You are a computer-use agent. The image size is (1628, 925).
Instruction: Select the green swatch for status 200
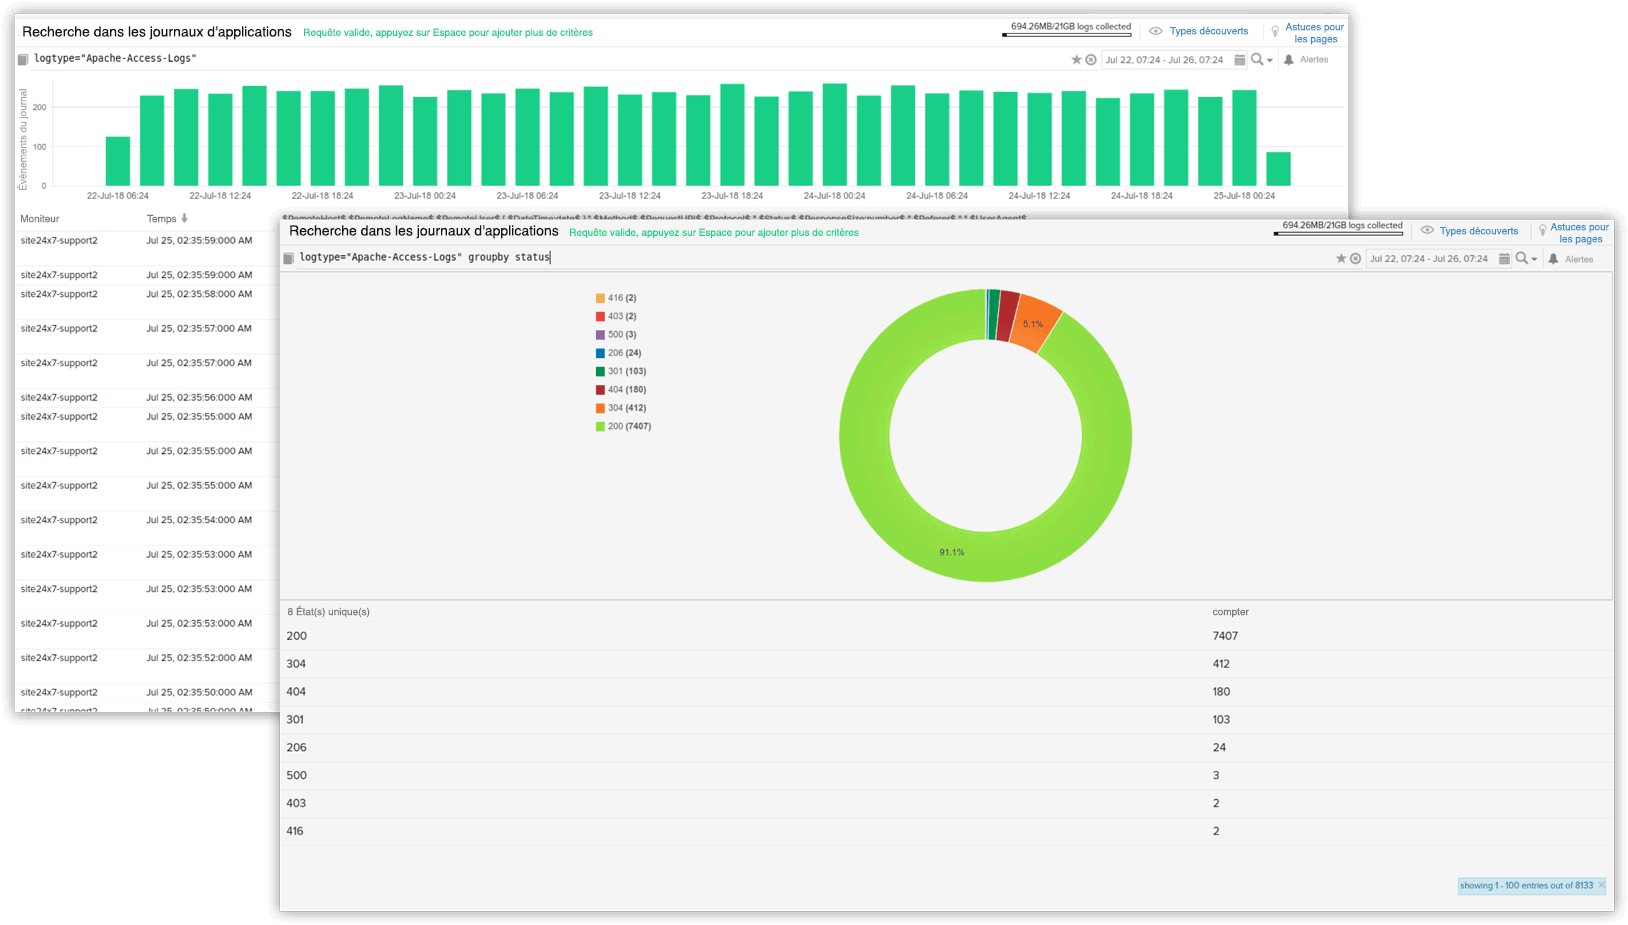click(600, 426)
